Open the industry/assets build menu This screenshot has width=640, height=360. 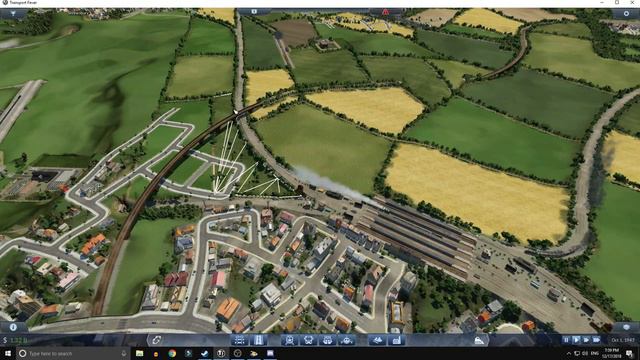tap(396, 340)
